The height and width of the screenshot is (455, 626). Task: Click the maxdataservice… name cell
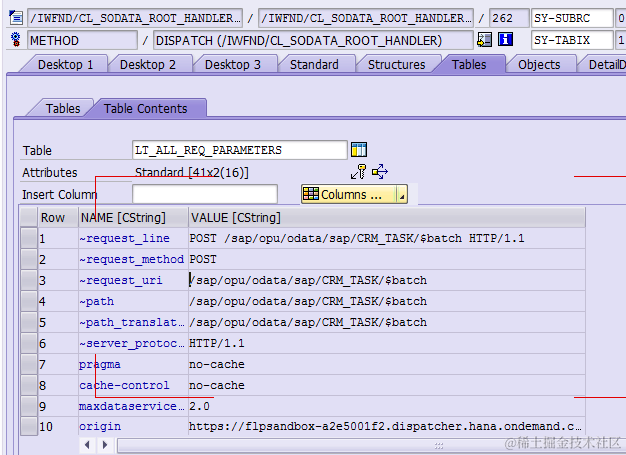point(133,406)
